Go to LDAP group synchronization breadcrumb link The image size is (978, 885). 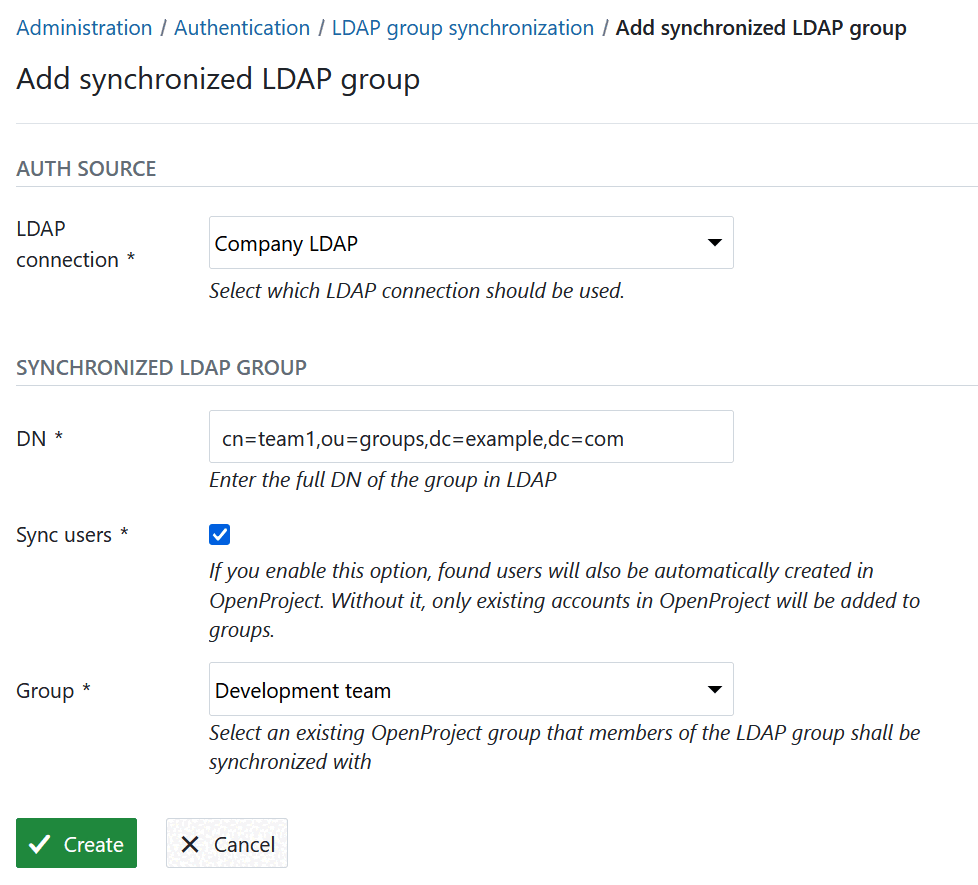(462, 28)
